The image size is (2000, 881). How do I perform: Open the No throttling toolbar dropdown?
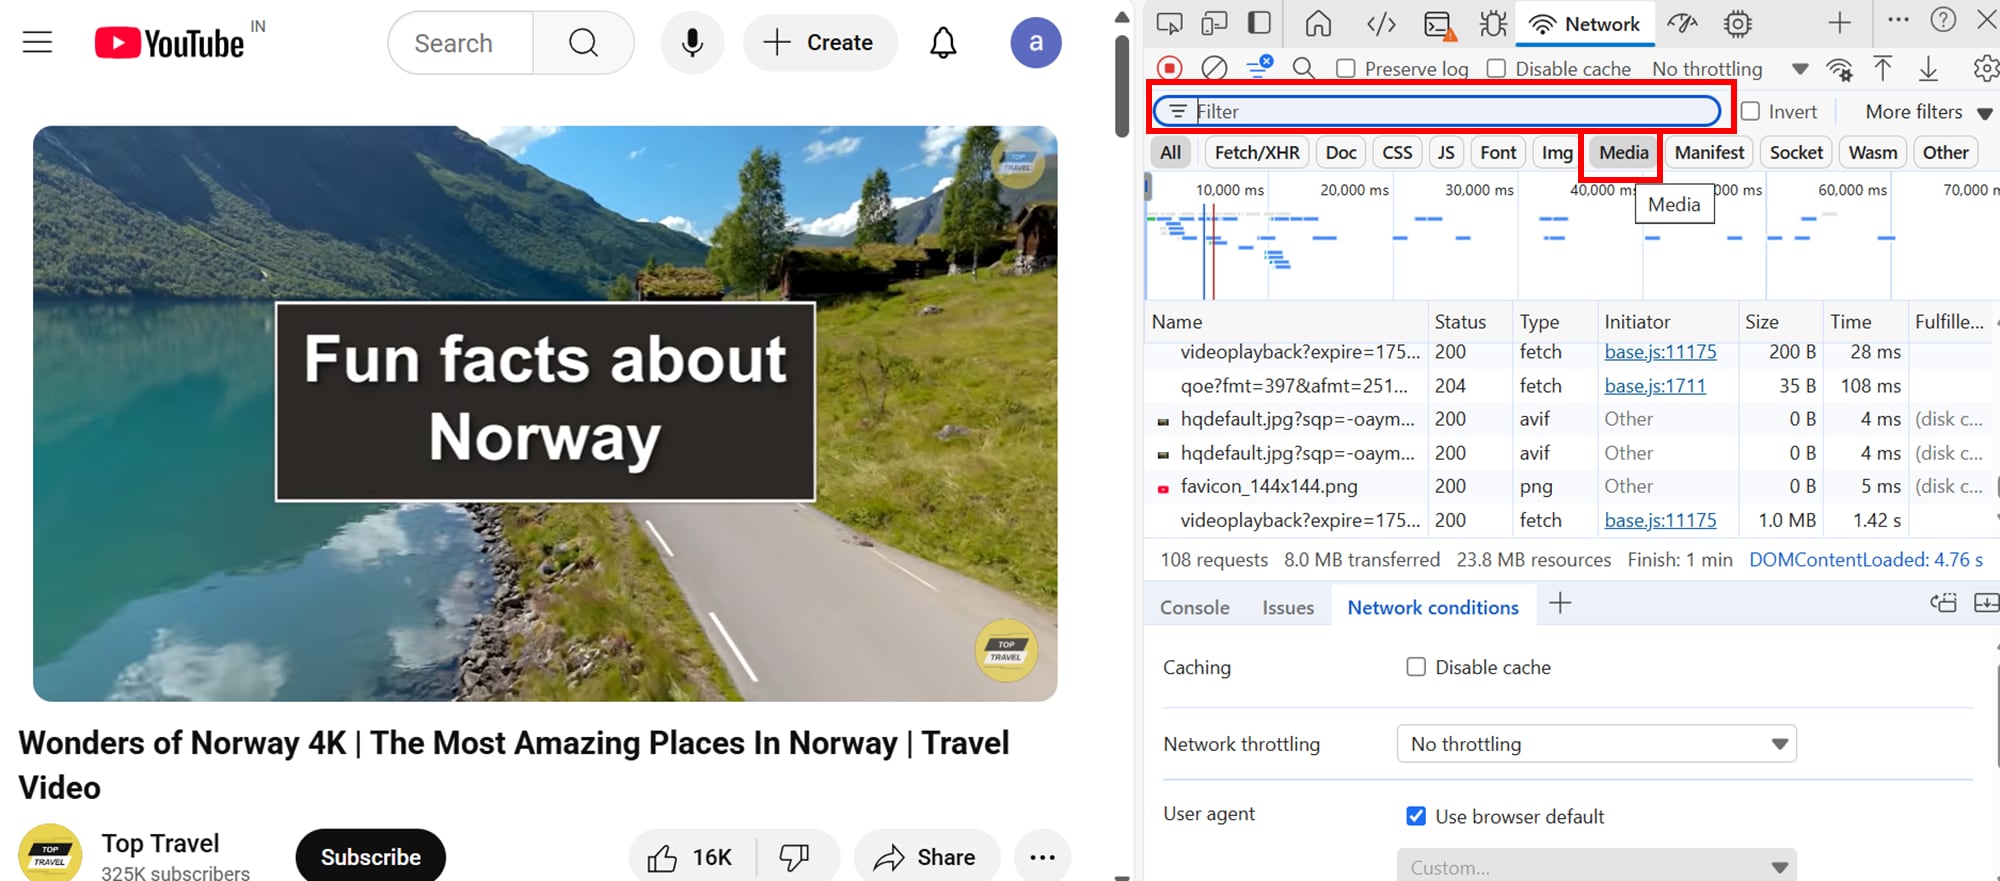1730,68
